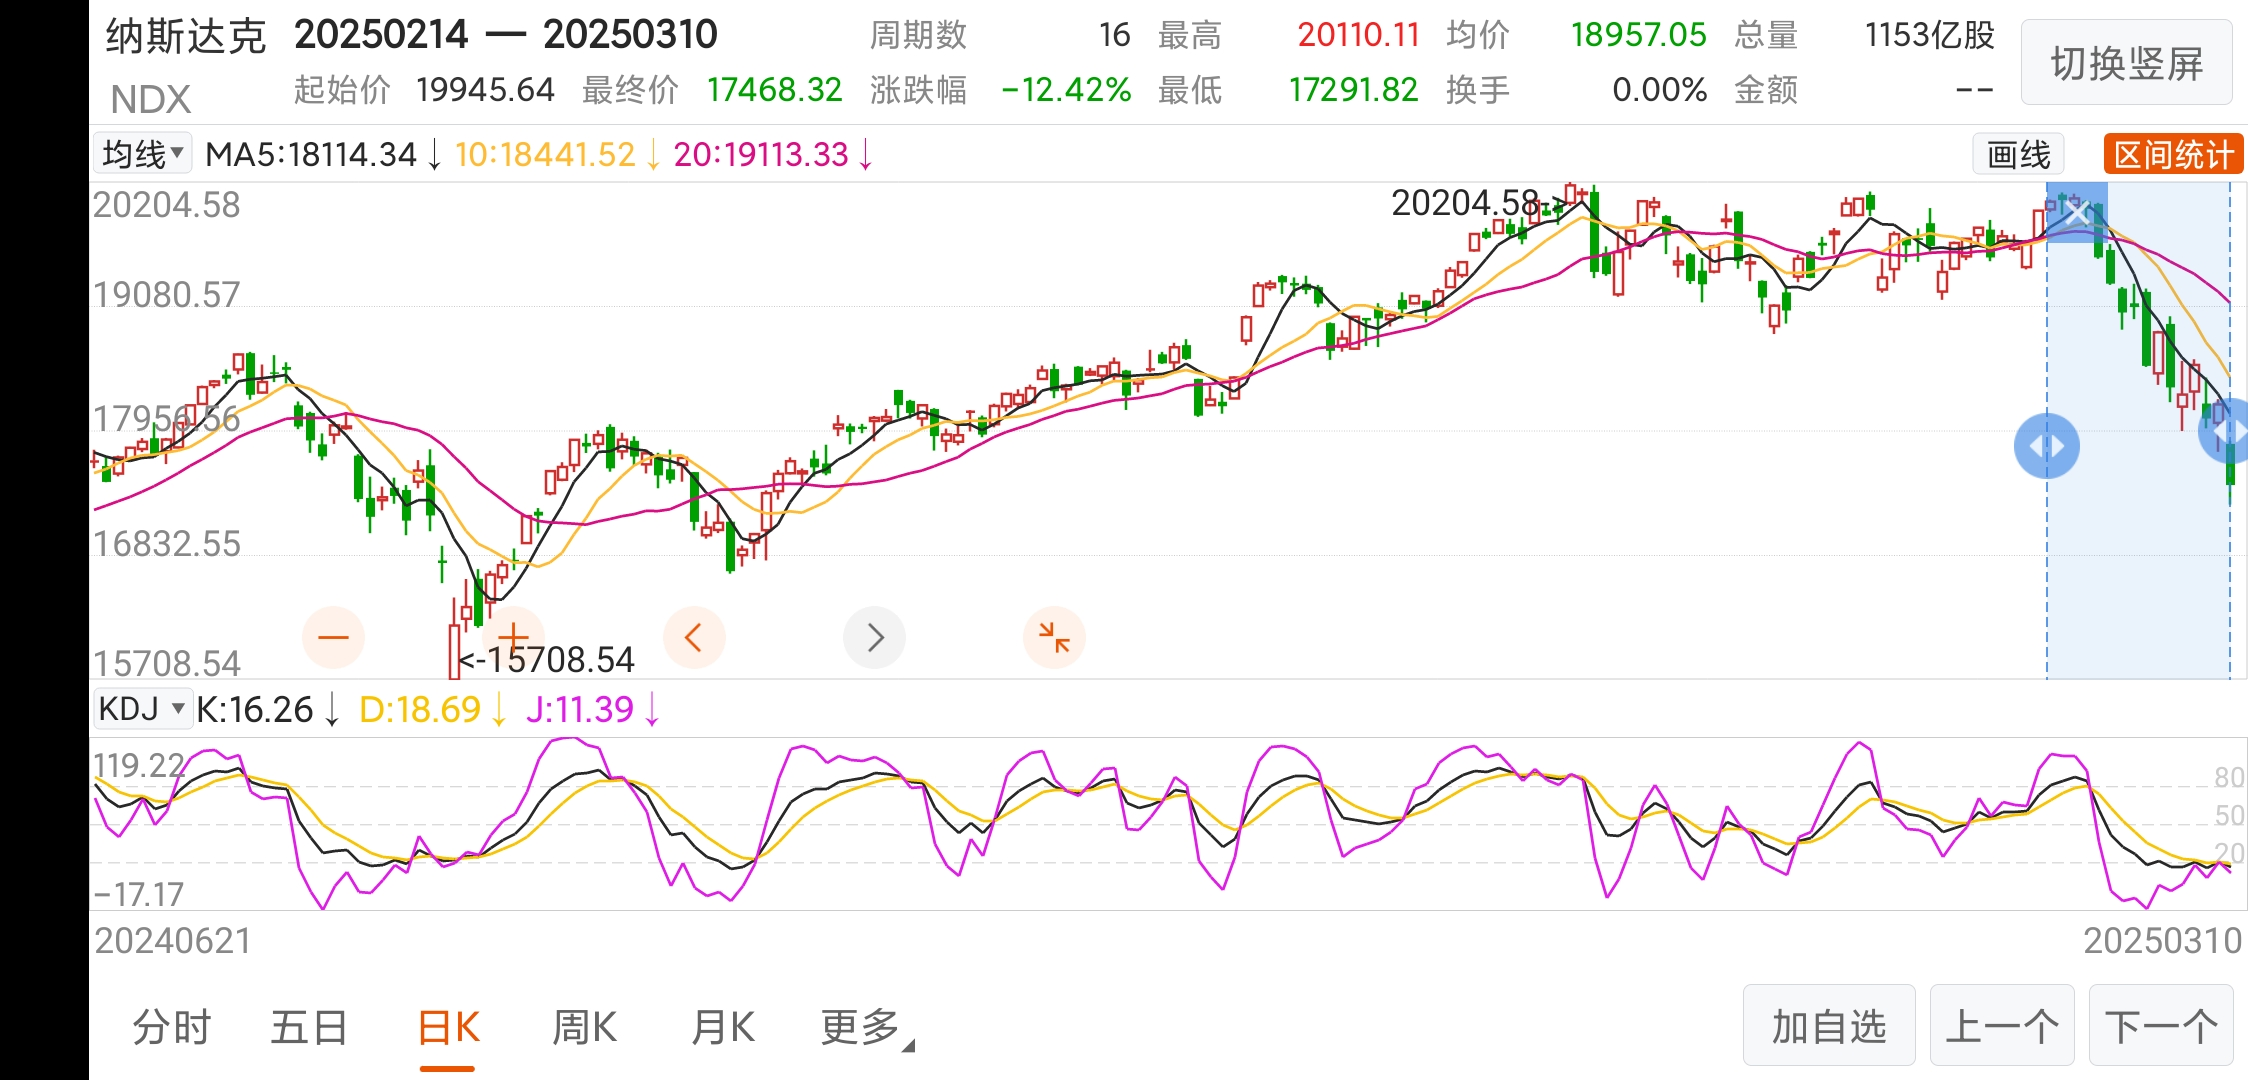
Task: Toggle the 画线 drawing mode
Action: [x=2018, y=155]
